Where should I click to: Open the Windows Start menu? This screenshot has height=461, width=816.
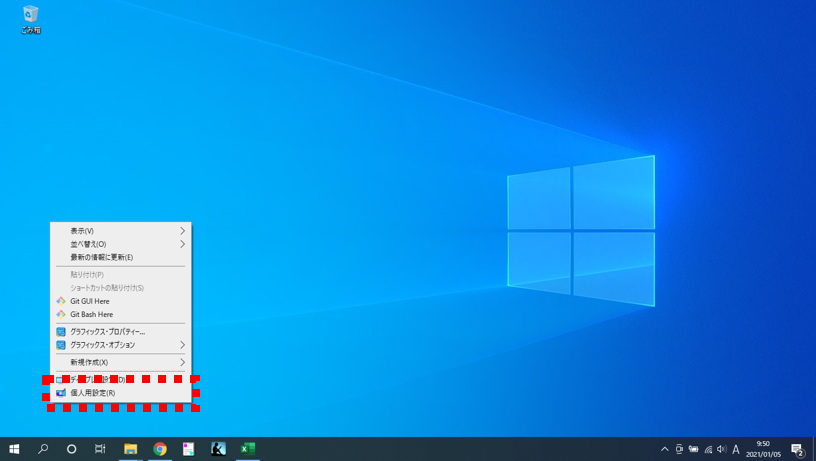tap(14, 449)
